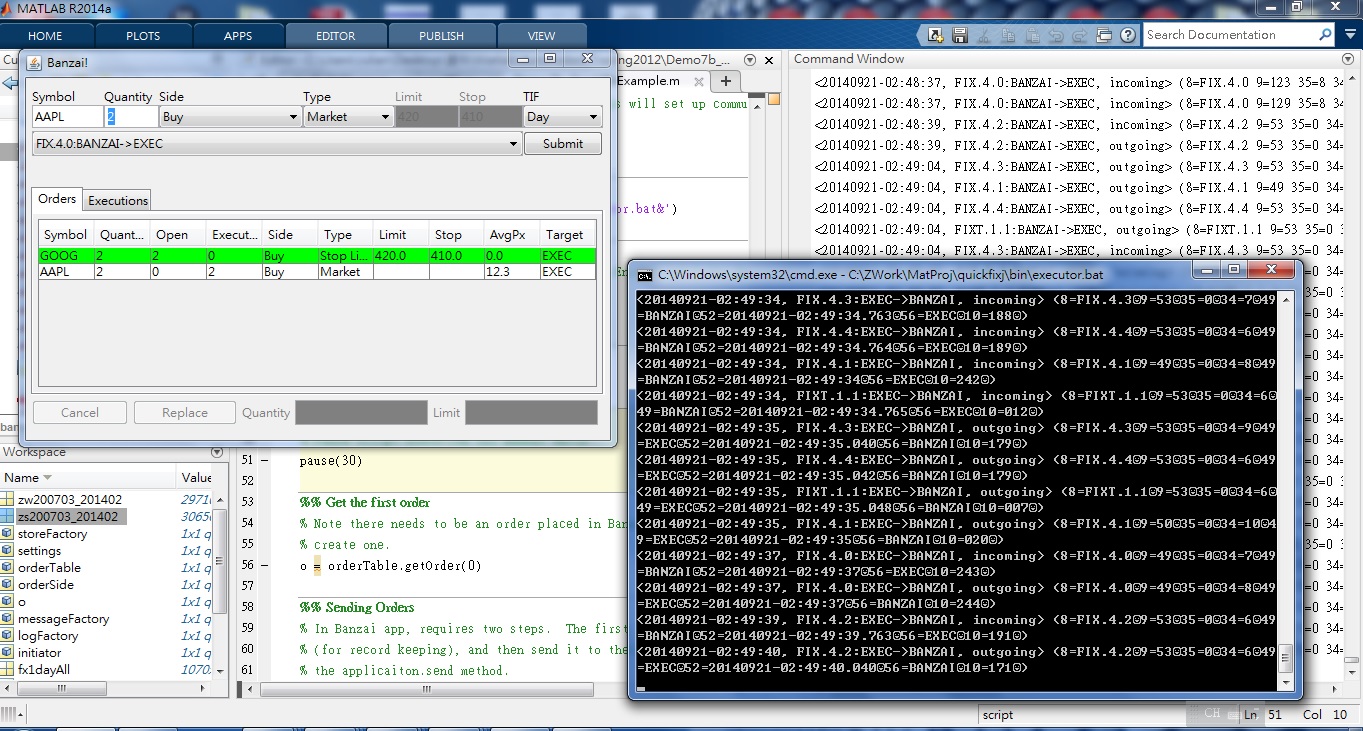Viewport: 1363px width, 731px height.
Task: Select the messageFactory variable in the Workspace
Action: [x=63, y=619]
